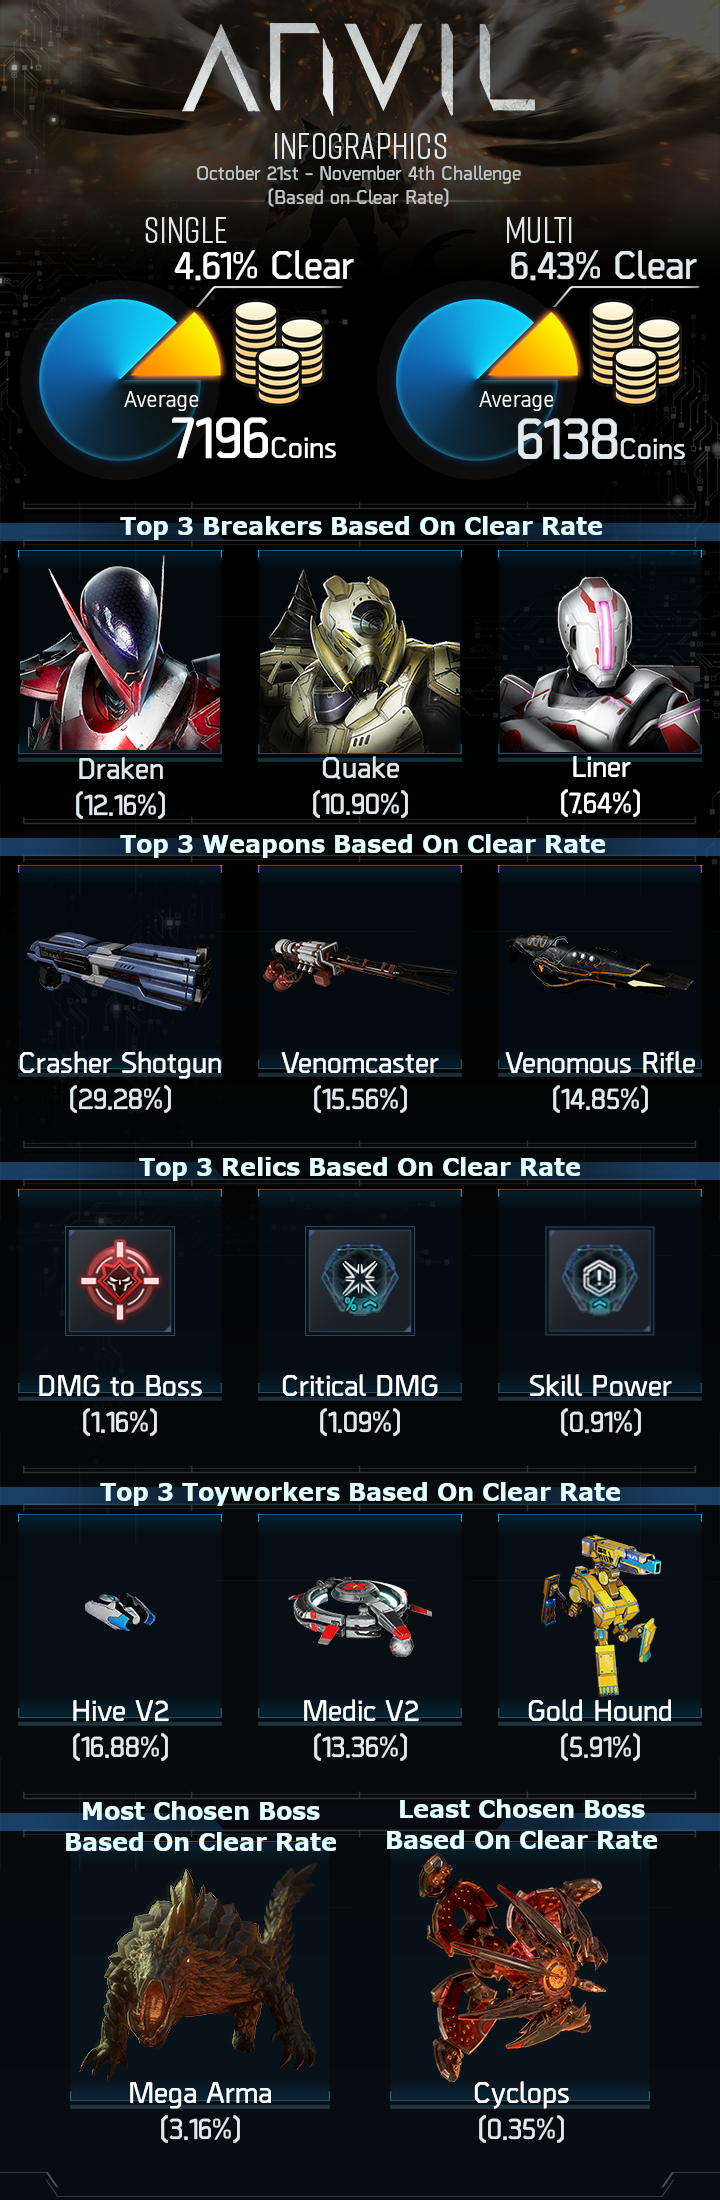Screen dimensions: 720x2200
Task: Select the Venomcaster weapon image
Action: click(360, 965)
